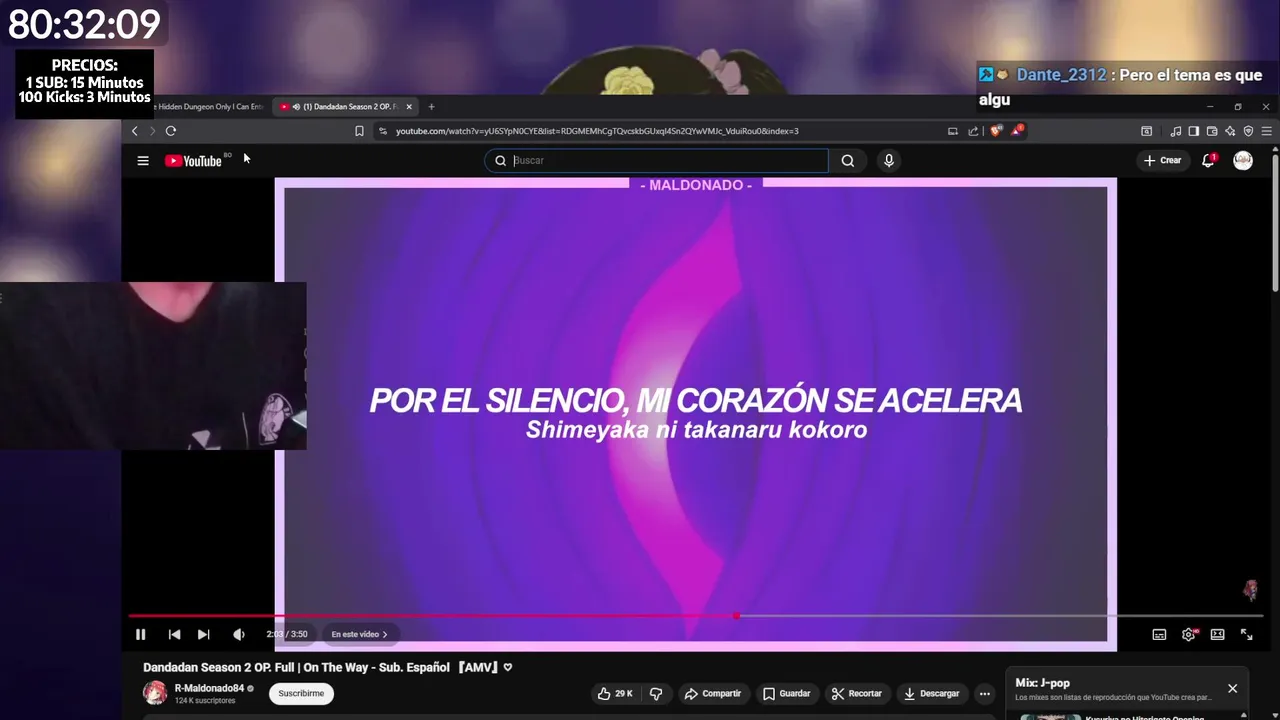
Task: Save the video with Guardar
Action: [786, 693]
